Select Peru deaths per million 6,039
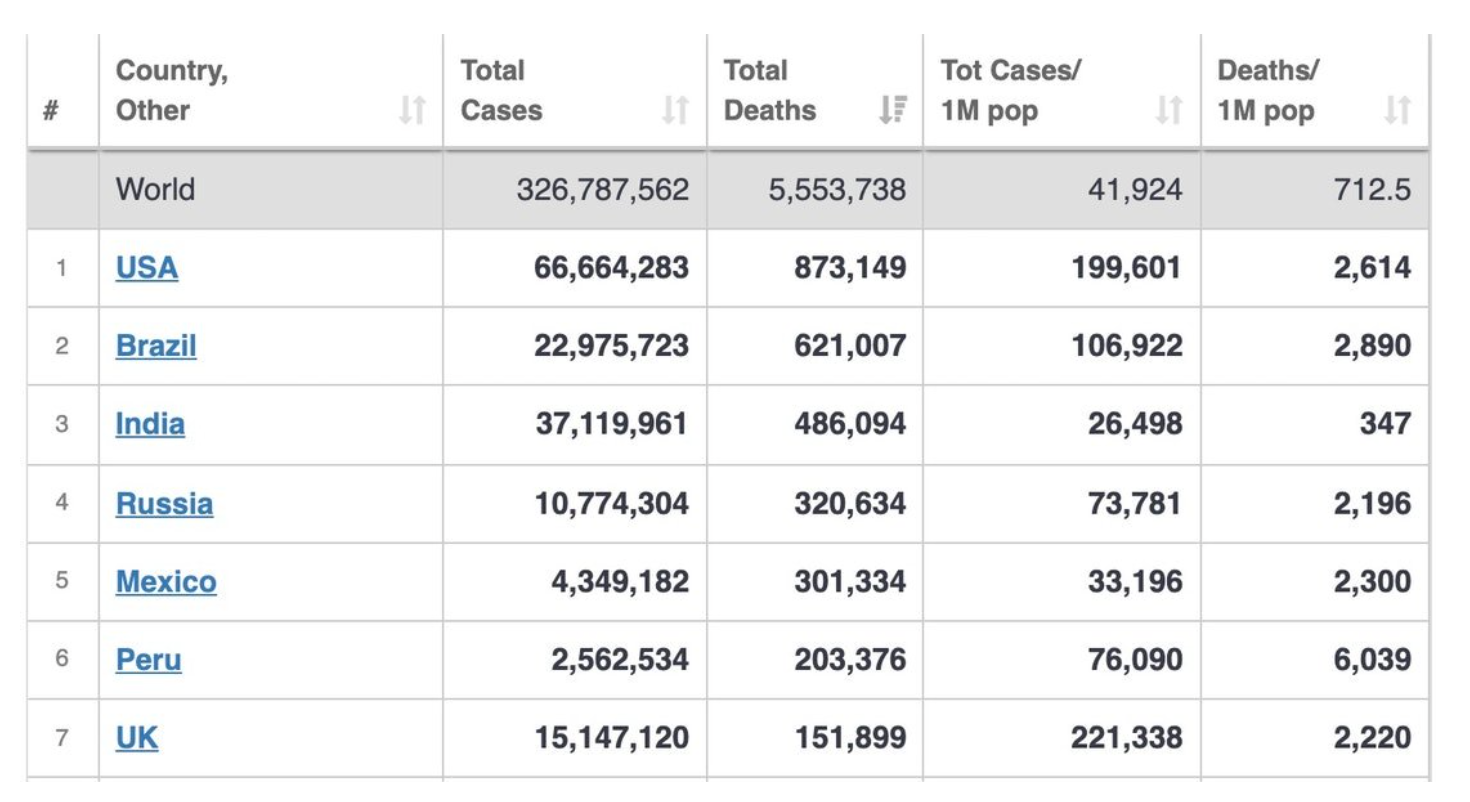 click(1372, 659)
